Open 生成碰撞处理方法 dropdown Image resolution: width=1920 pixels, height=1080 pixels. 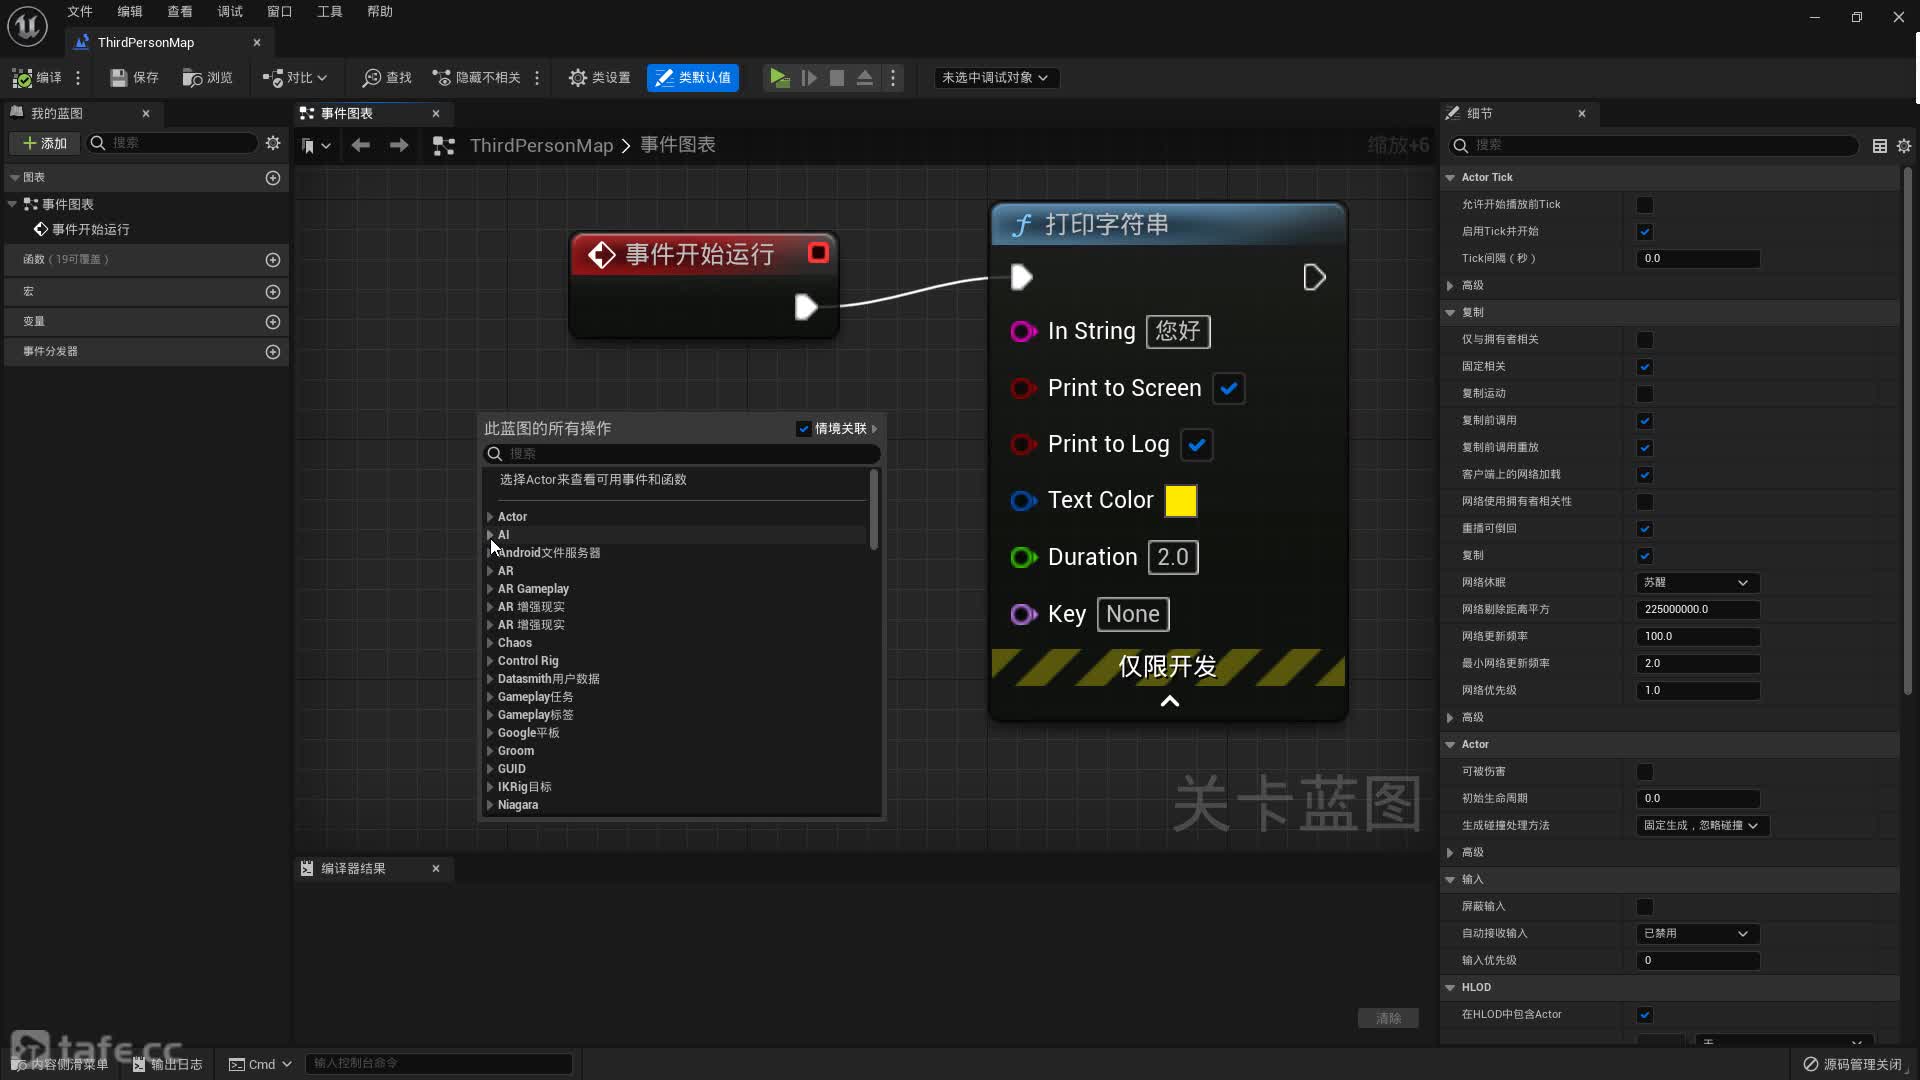click(x=1702, y=825)
